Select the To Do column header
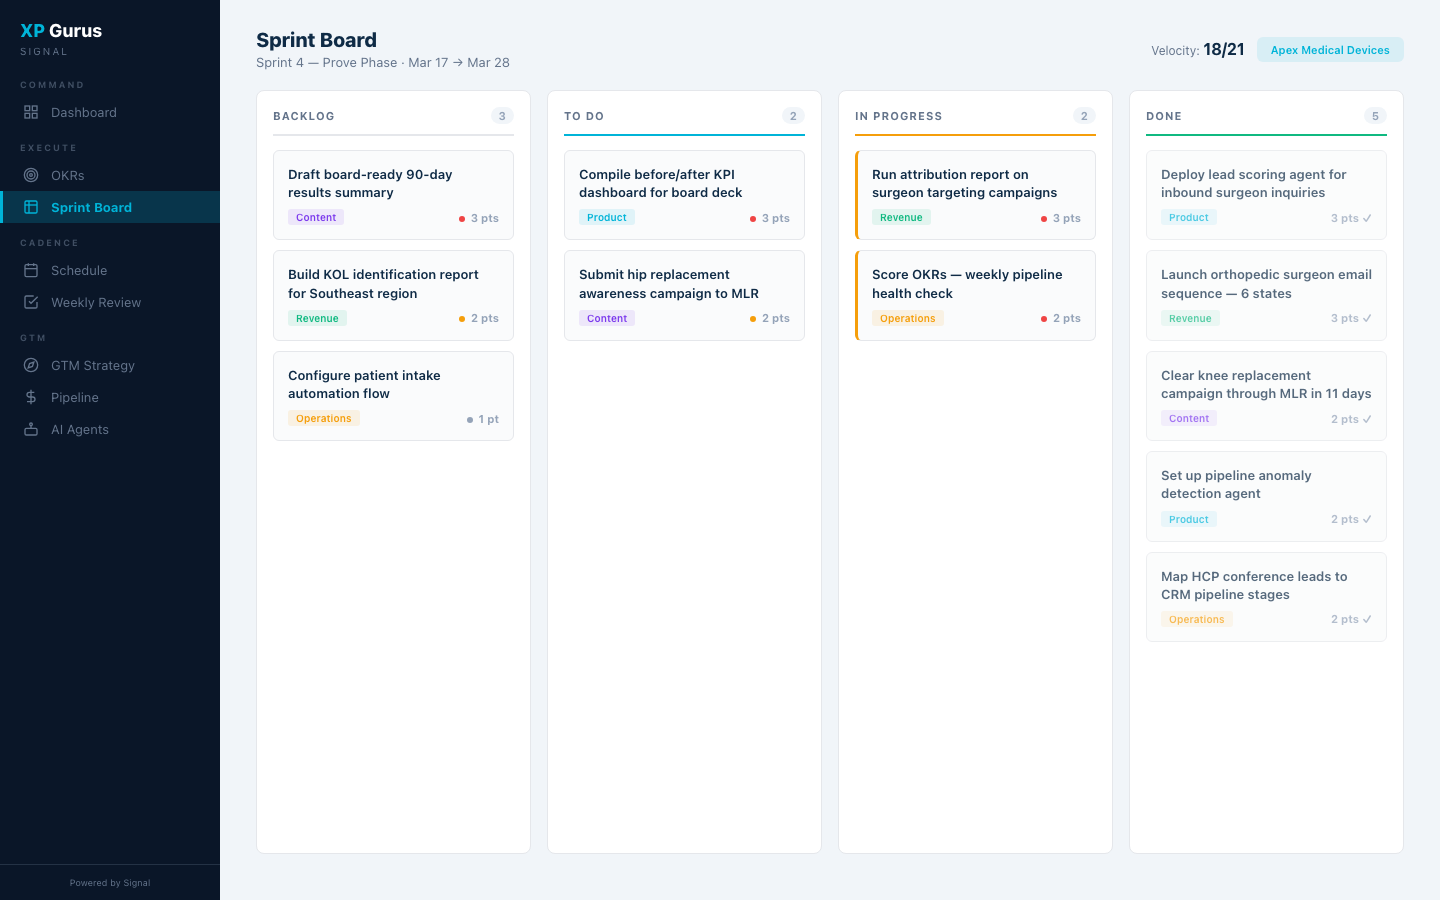The image size is (1440, 900). [584, 117]
